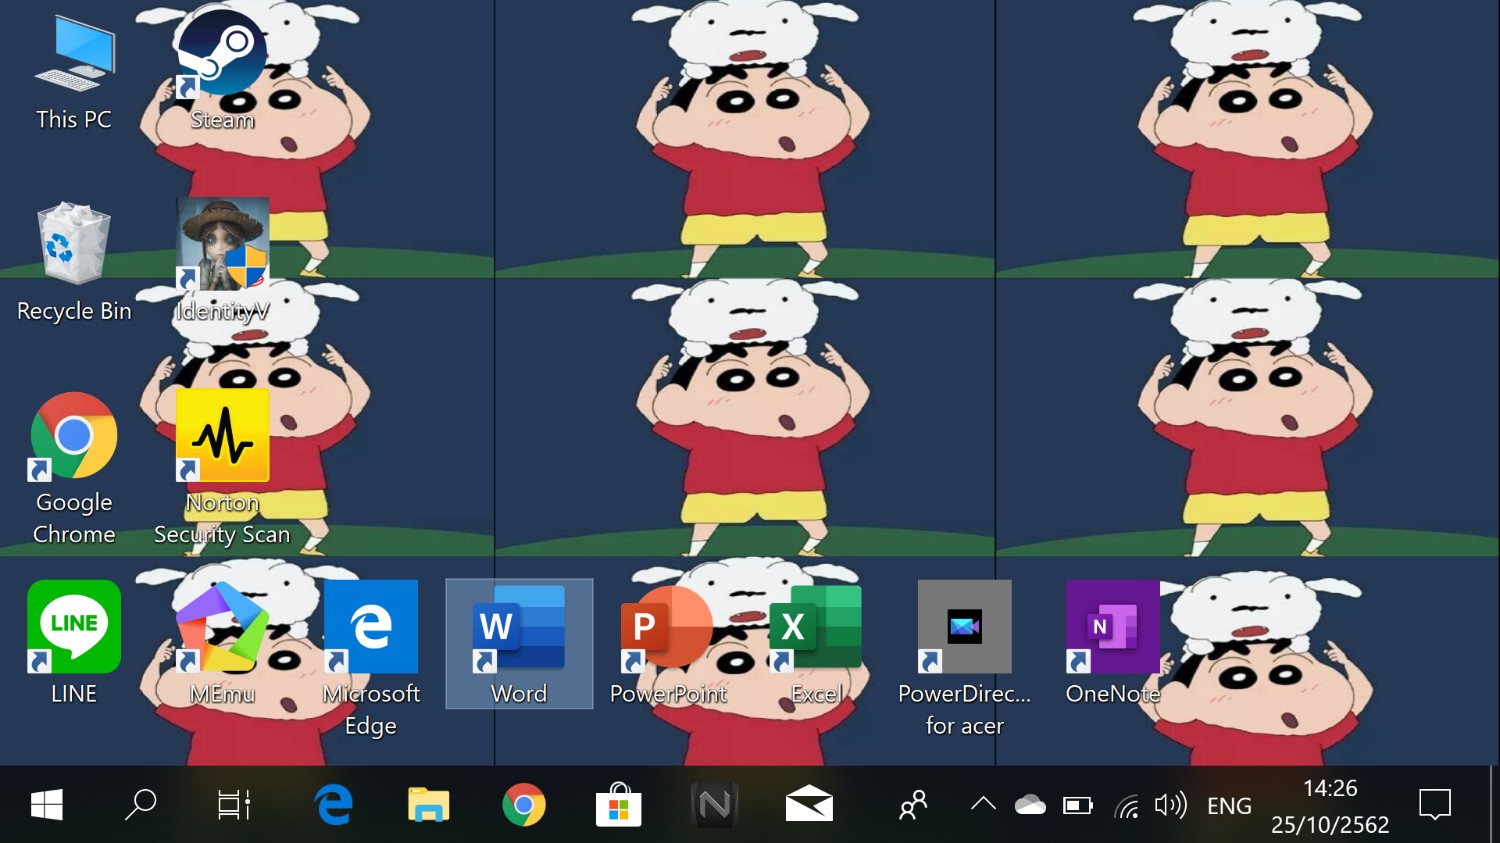The image size is (1500, 843).
Task: Open the Wi-Fi network flyout
Action: click(x=1127, y=805)
